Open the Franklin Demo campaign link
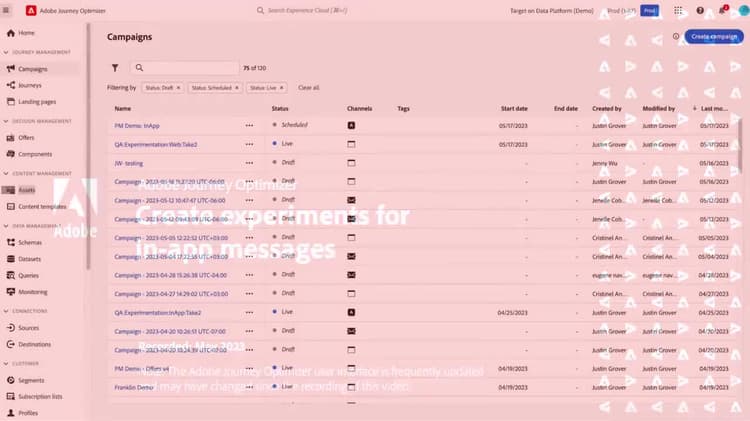750x421 pixels. 133,387
